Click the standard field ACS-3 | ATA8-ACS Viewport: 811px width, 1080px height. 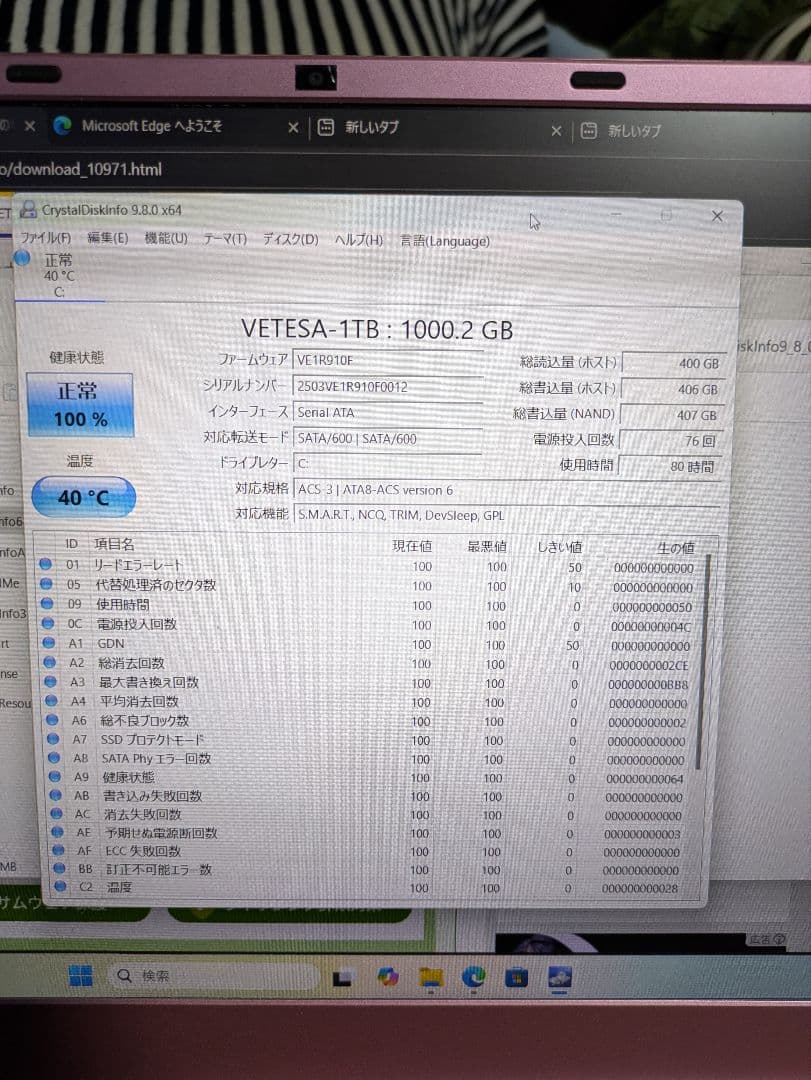[507, 490]
